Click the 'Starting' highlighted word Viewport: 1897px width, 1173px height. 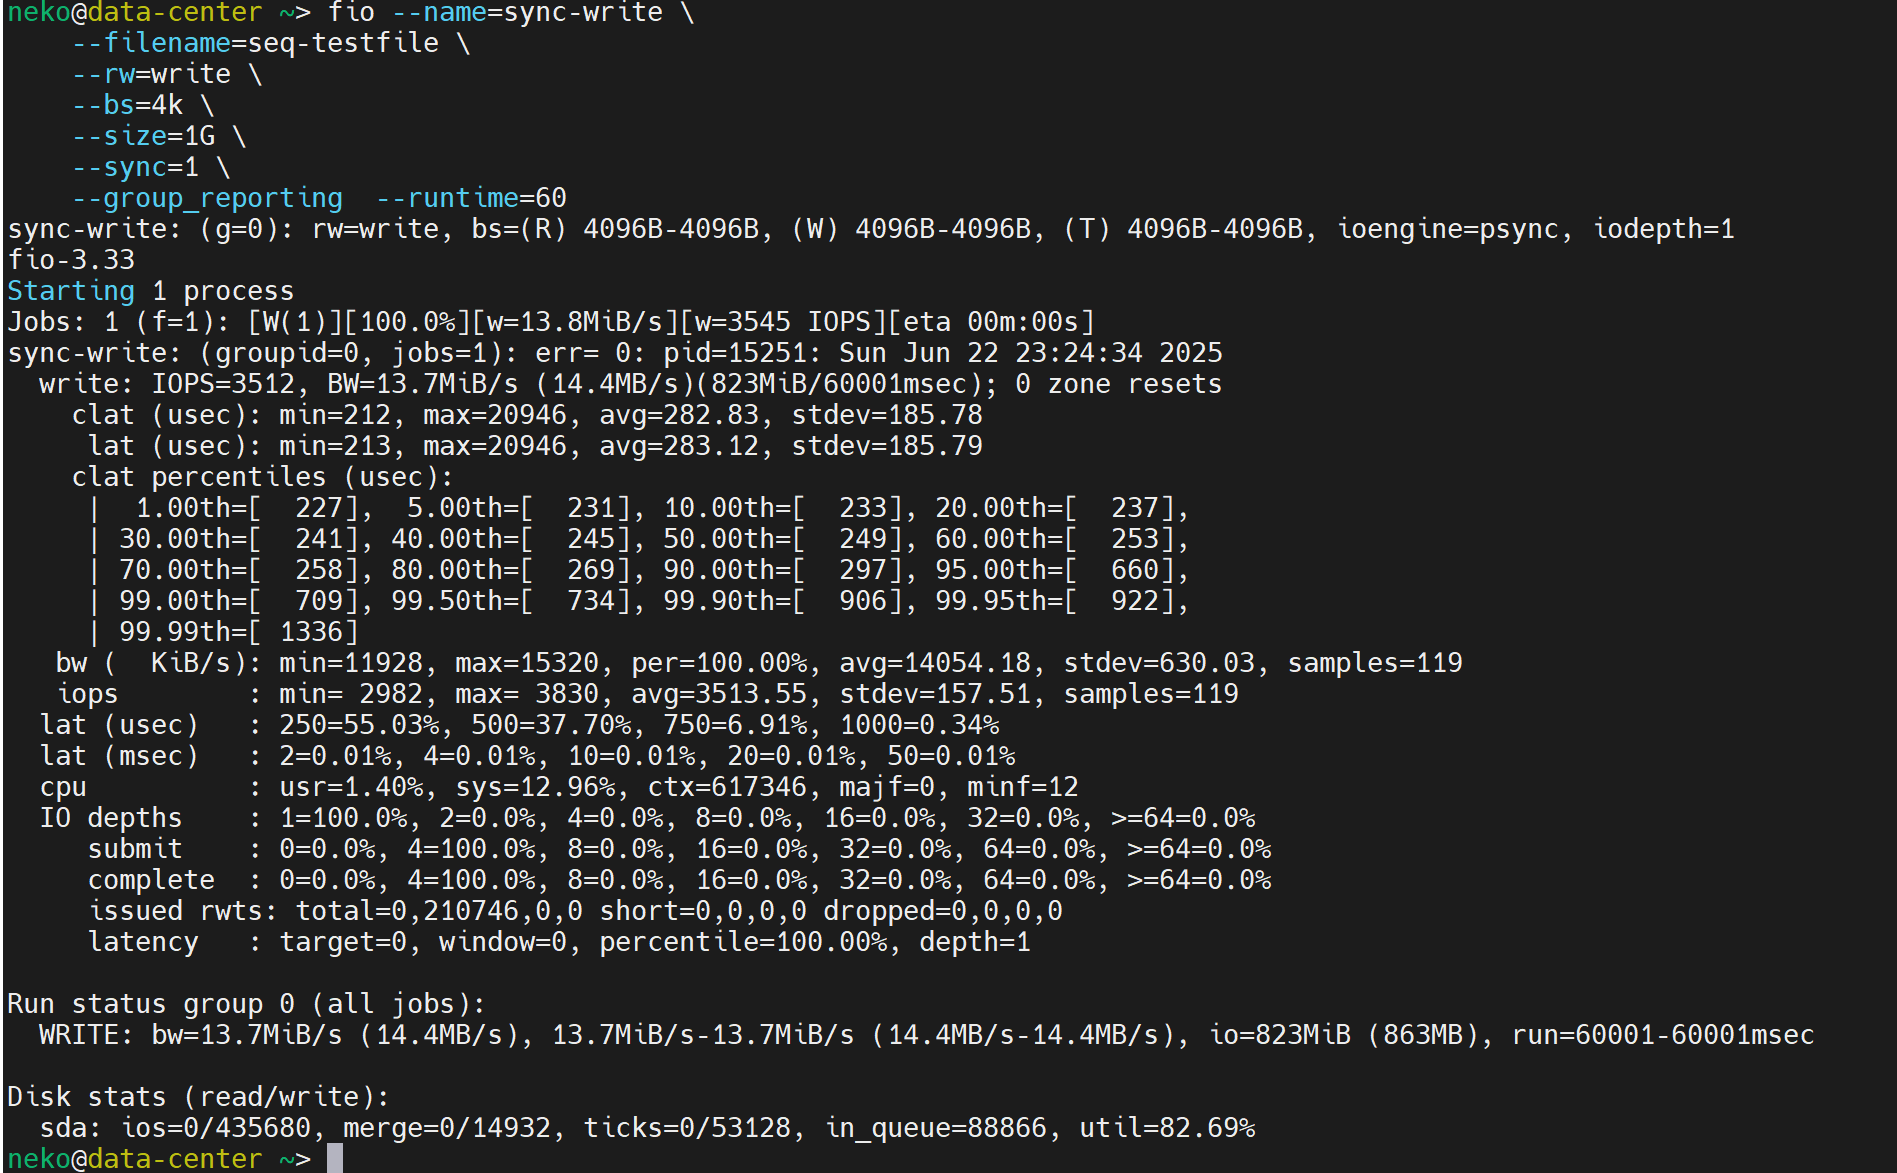[x=71, y=291]
